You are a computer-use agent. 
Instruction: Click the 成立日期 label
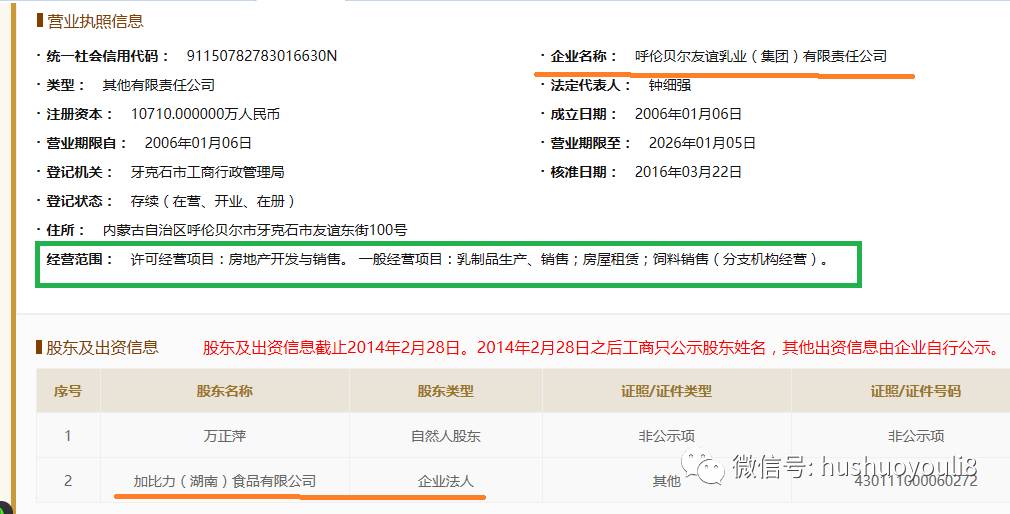point(583,114)
